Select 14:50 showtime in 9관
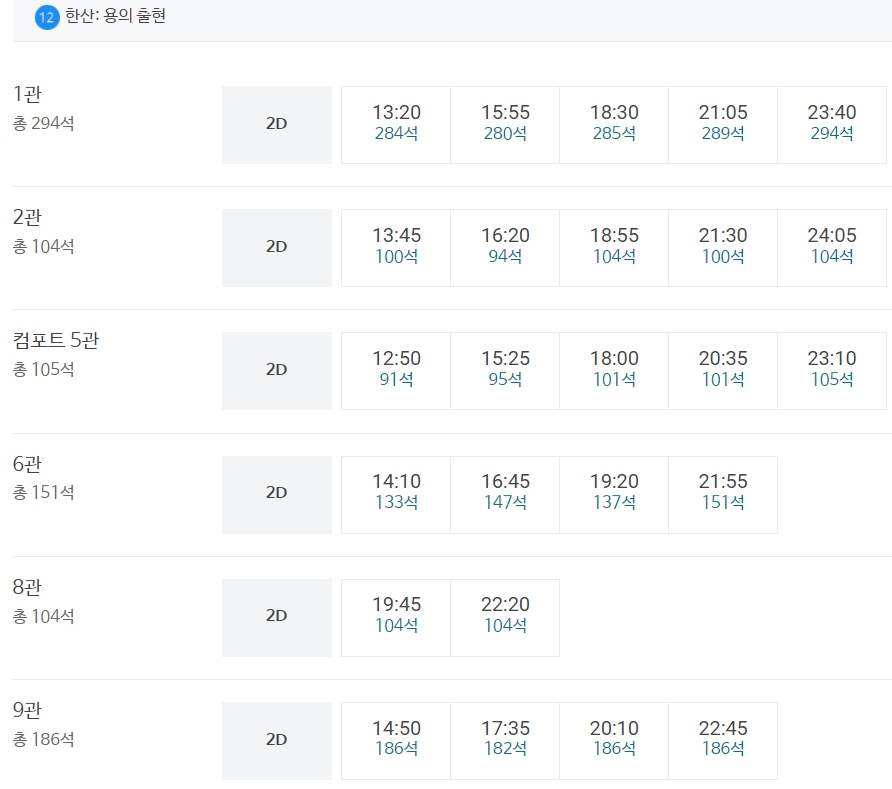This screenshot has height=789, width=892. click(x=396, y=741)
